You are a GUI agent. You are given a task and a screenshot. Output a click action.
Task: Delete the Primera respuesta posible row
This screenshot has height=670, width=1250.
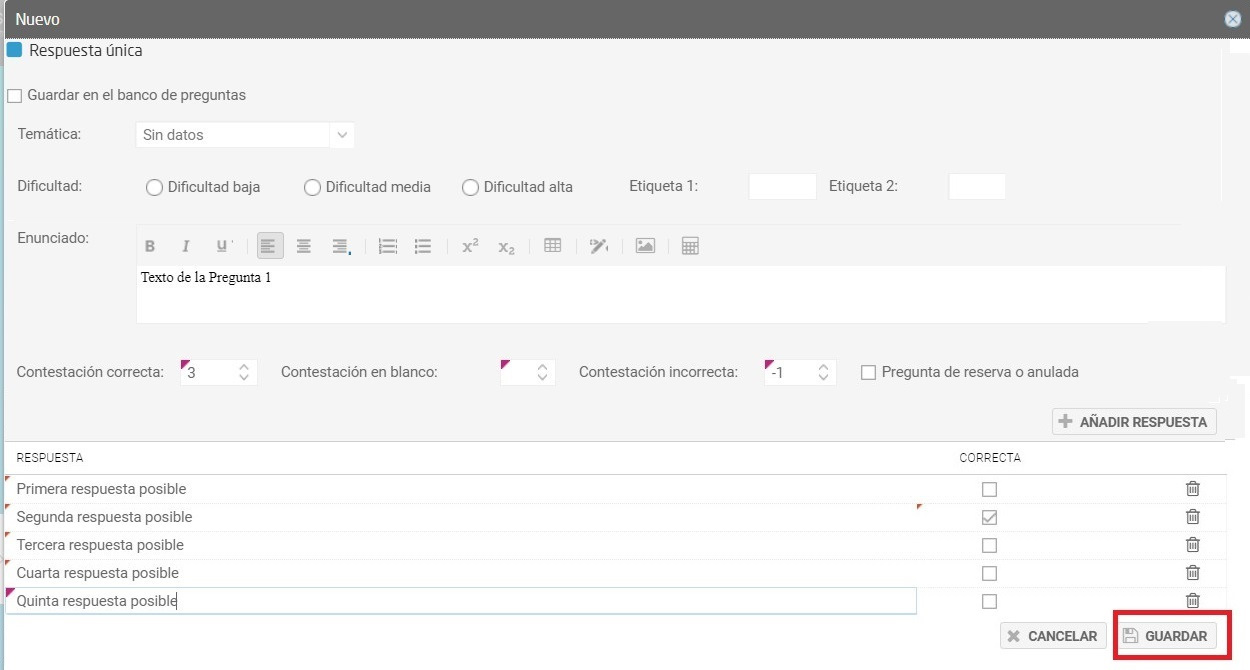pyautogui.click(x=1192, y=489)
